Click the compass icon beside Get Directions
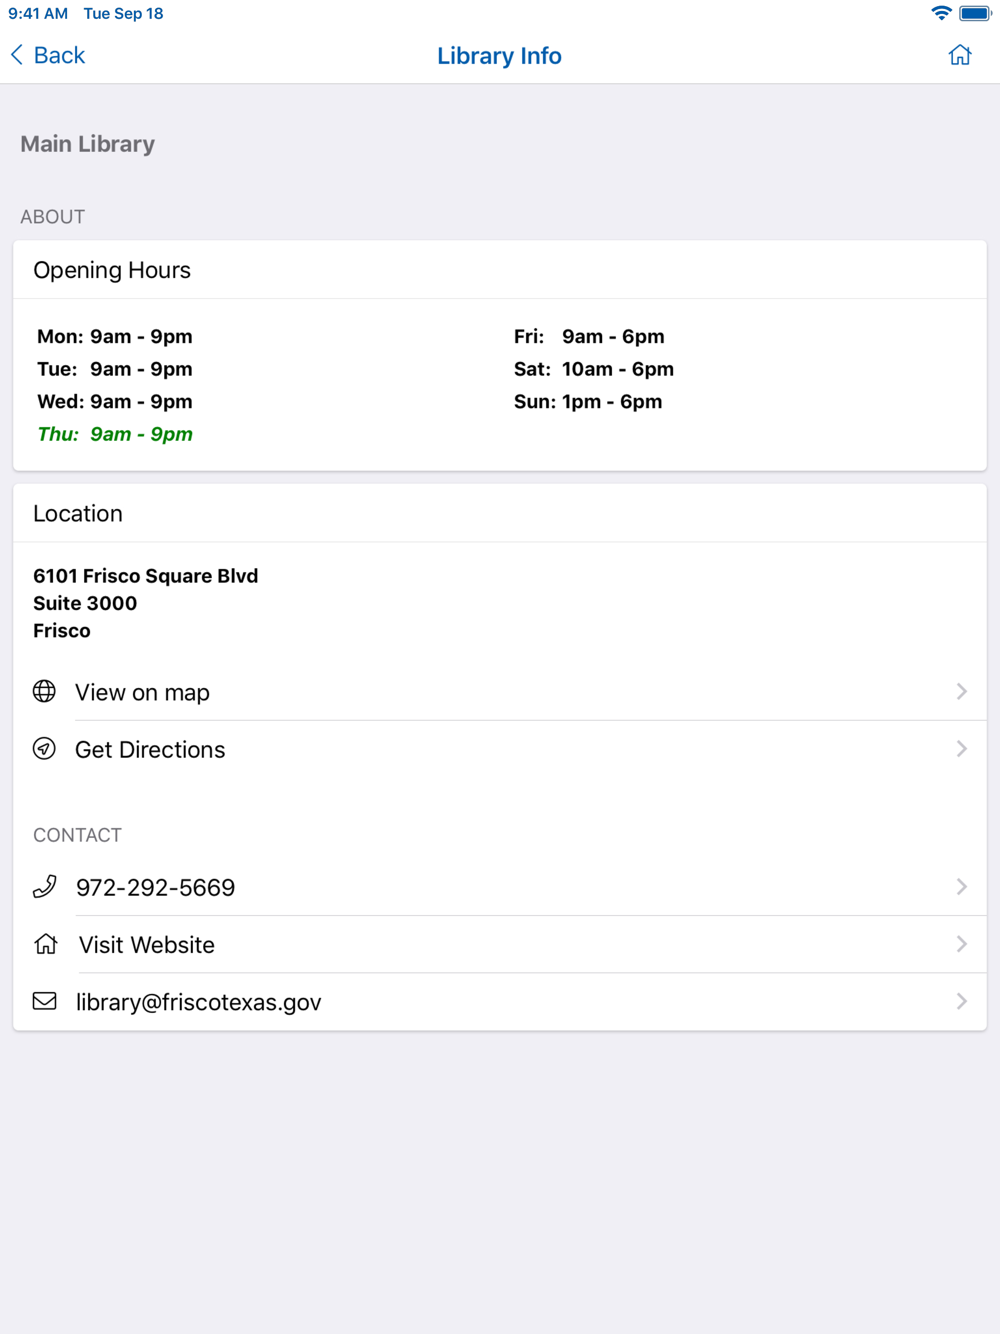This screenshot has width=1000, height=1334. coord(44,748)
